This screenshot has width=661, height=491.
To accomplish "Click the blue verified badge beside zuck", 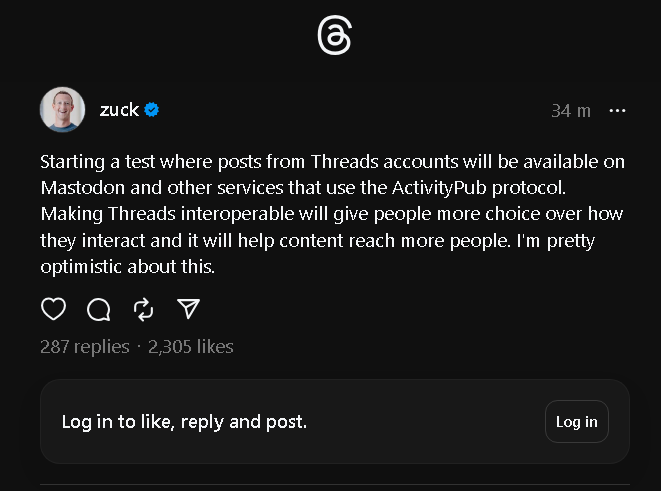I will coord(152,110).
